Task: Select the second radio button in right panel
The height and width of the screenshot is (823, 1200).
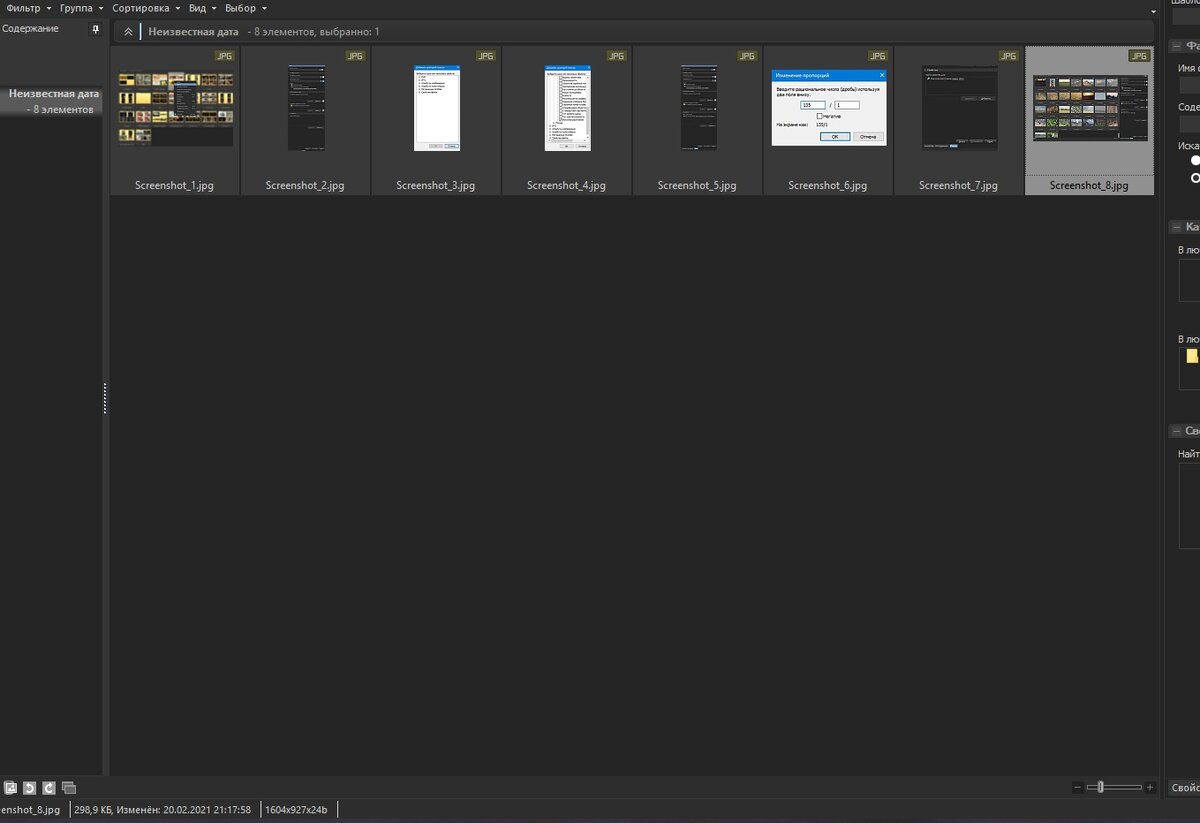Action: coord(1195,178)
